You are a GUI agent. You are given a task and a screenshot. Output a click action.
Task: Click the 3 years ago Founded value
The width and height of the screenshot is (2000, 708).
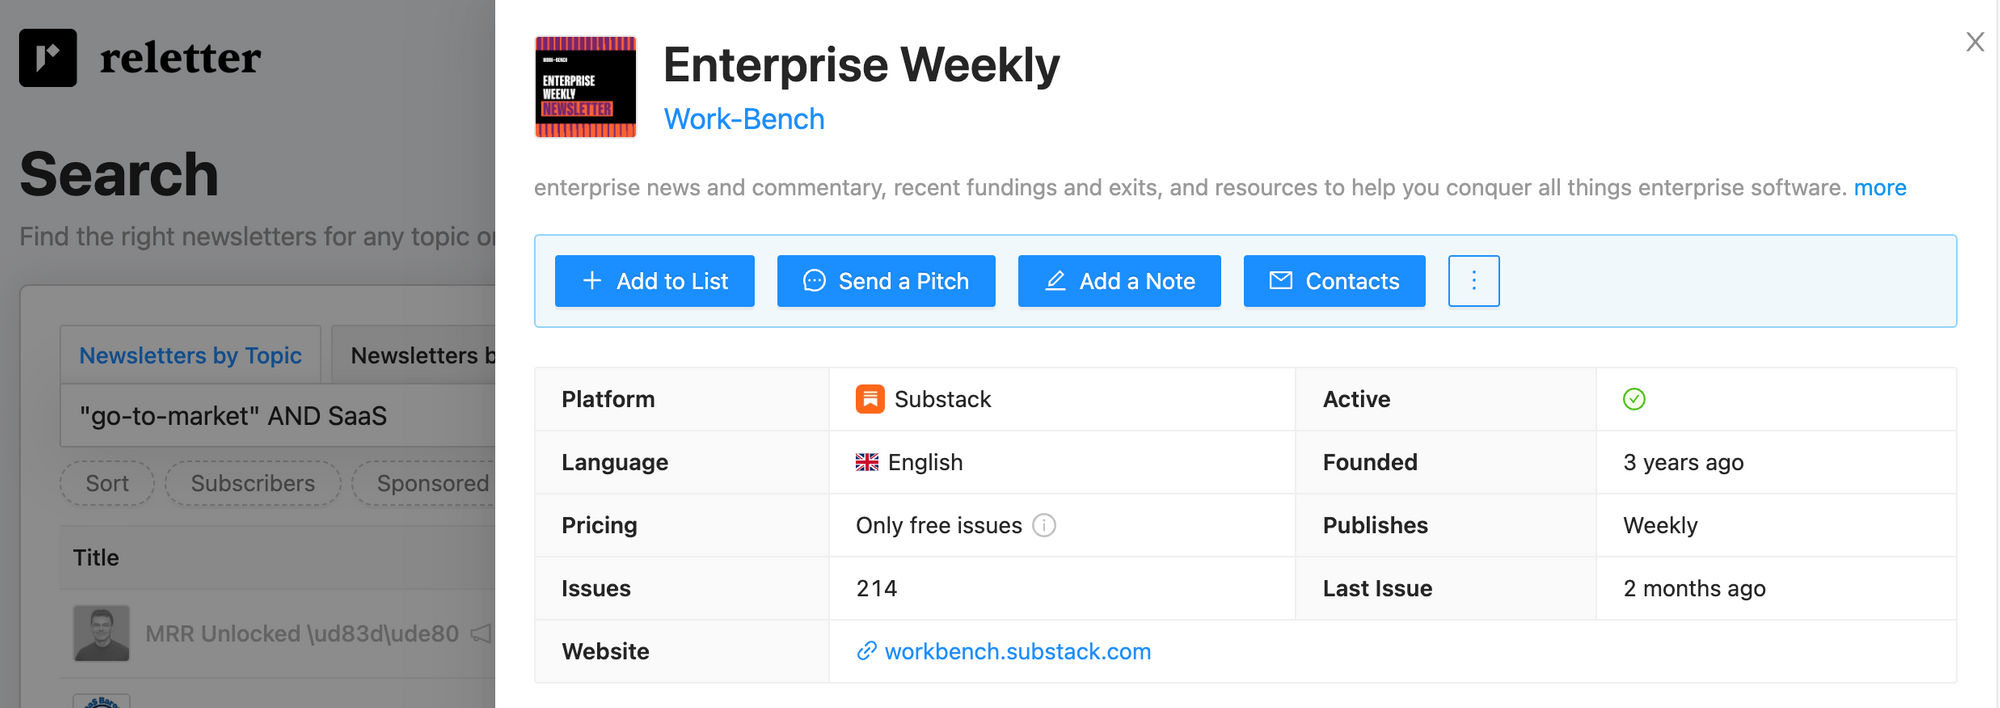(x=1683, y=462)
